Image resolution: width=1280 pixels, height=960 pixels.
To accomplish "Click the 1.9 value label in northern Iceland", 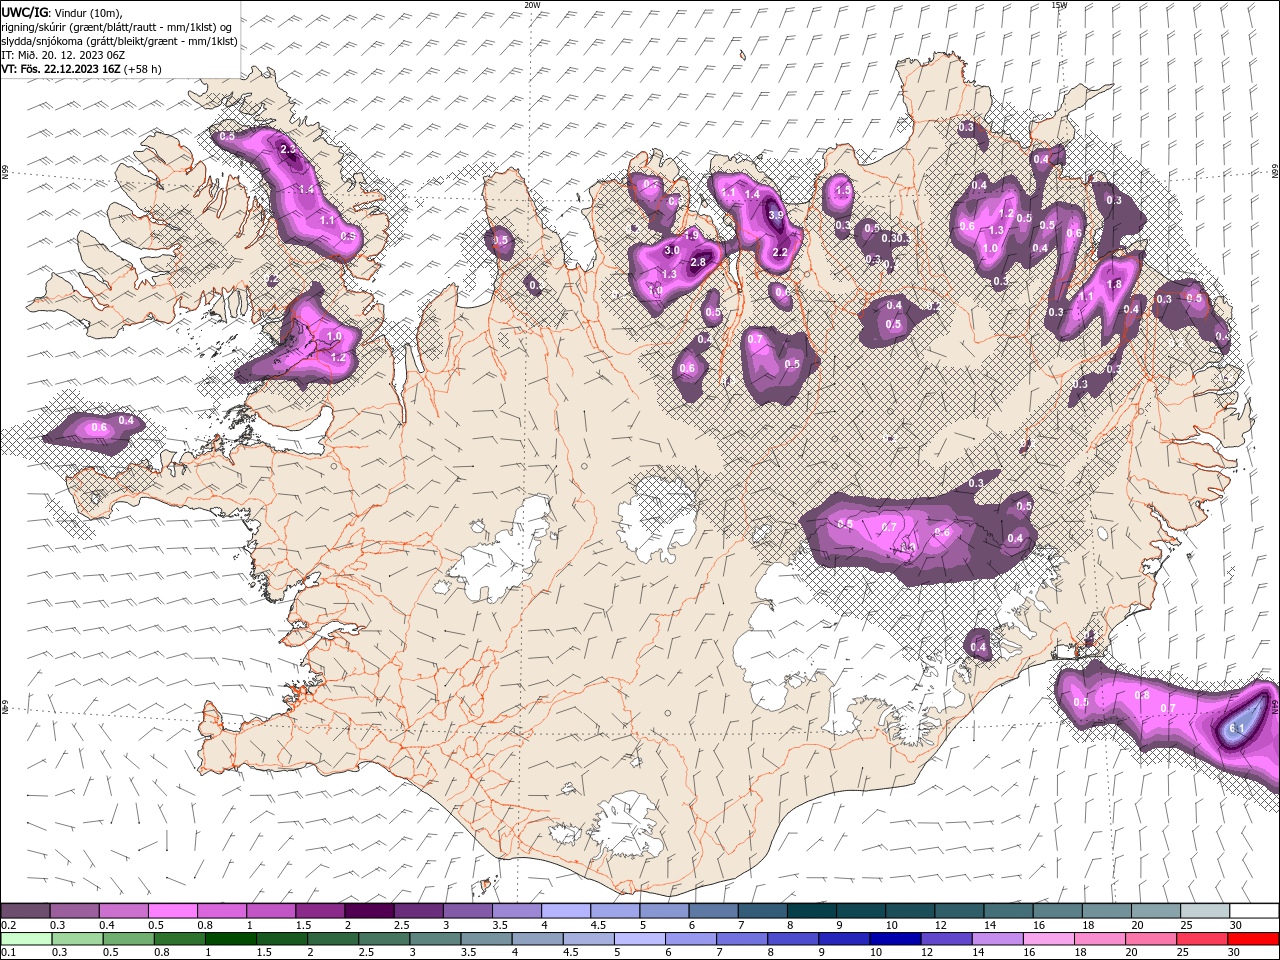I will [691, 235].
